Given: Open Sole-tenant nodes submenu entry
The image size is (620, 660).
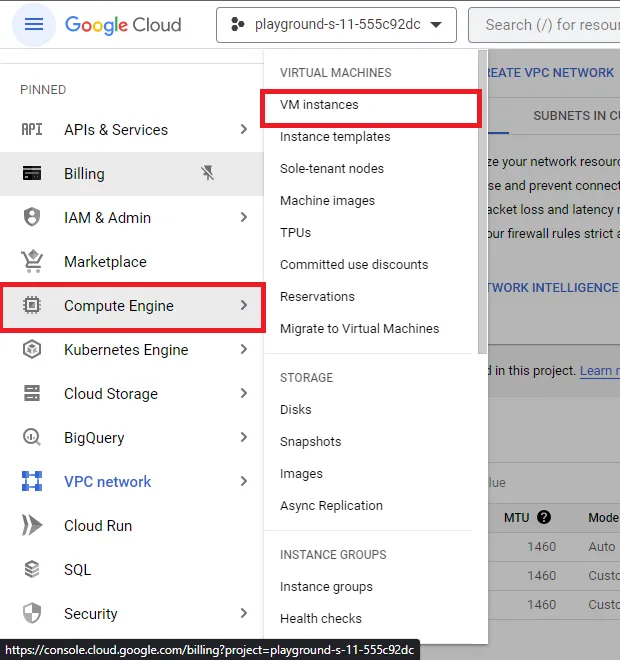Looking at the screenshot, I should (371, 168).
